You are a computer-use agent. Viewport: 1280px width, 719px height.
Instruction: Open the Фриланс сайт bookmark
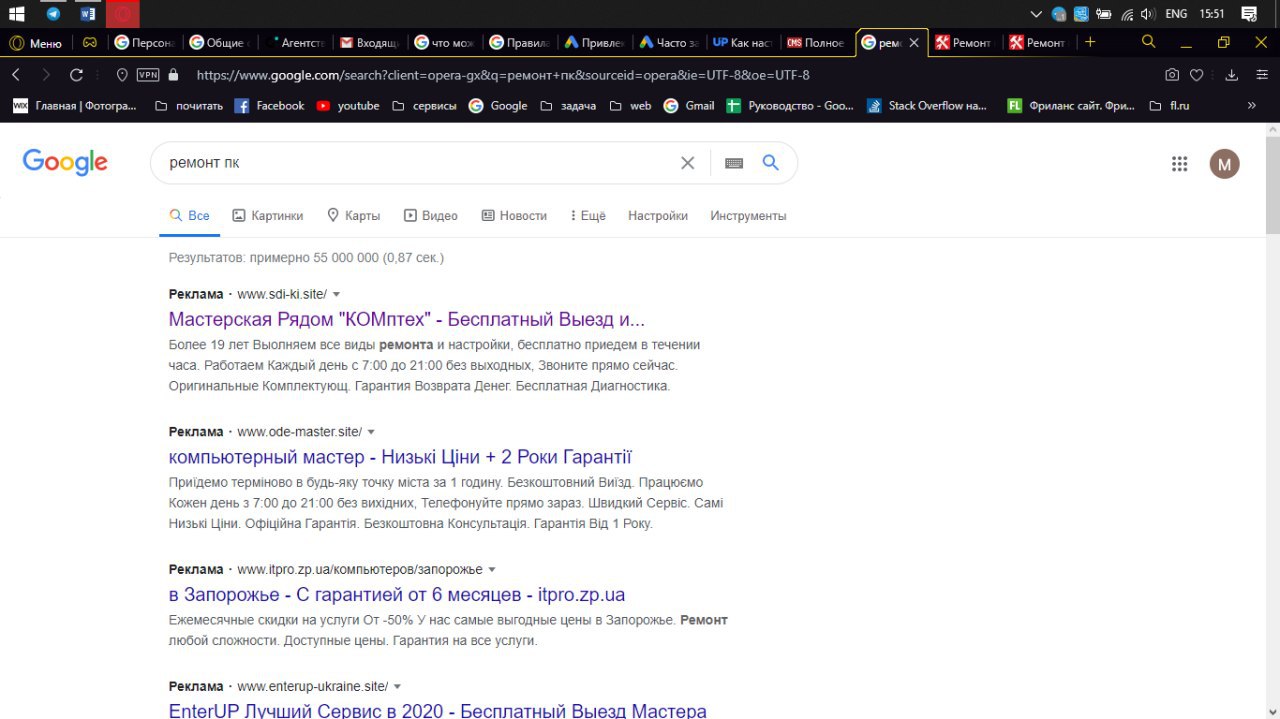point(1071,105)
